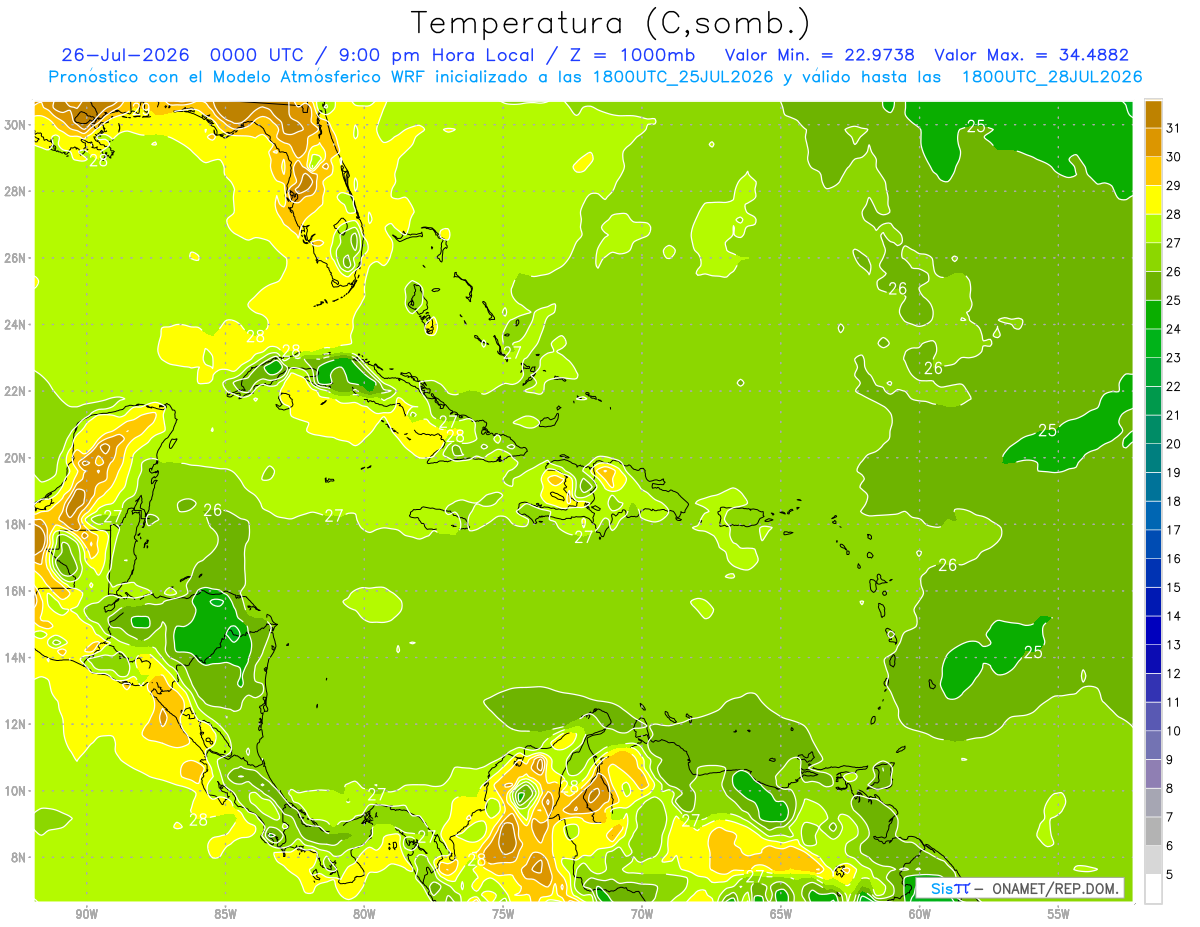The height and width of the screenshot is (927, 1200).
Task: Click the 8N latitude axis label
Action: pyautogui.click(x=18, y=857)
